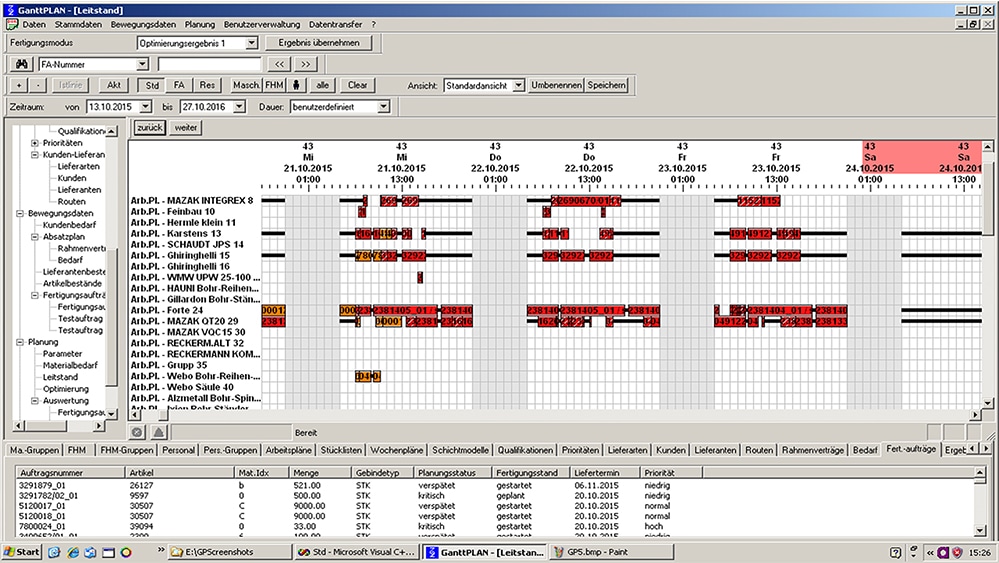Toggle the FHM filter button
999x563 pixels.
click(274, 85)
